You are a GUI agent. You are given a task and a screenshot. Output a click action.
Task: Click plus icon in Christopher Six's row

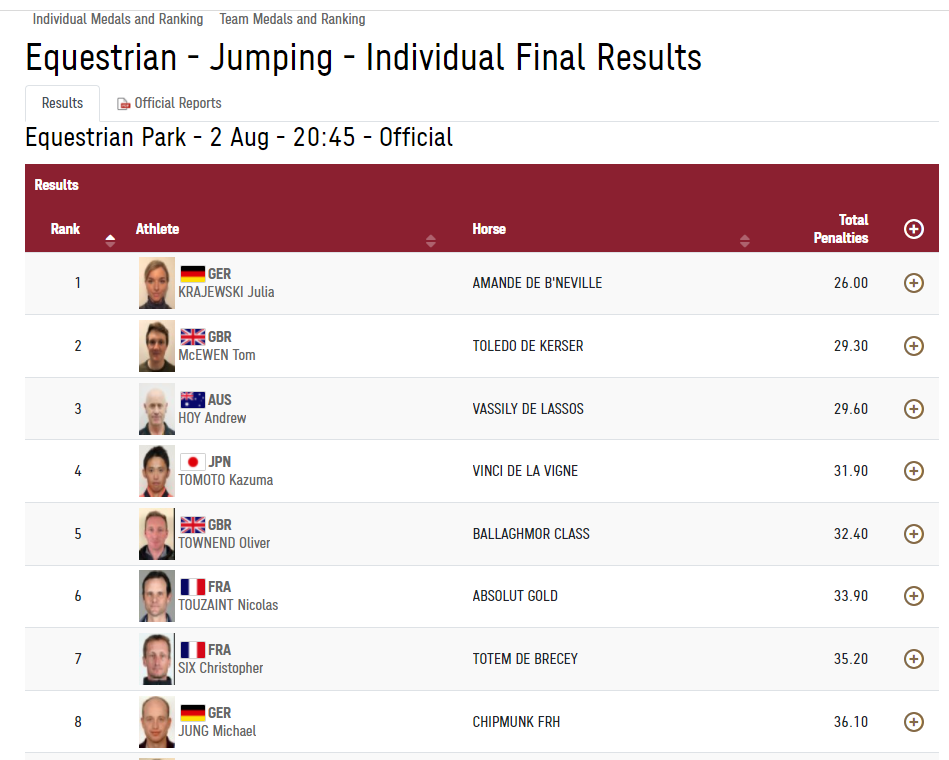[x=913, y=659]
